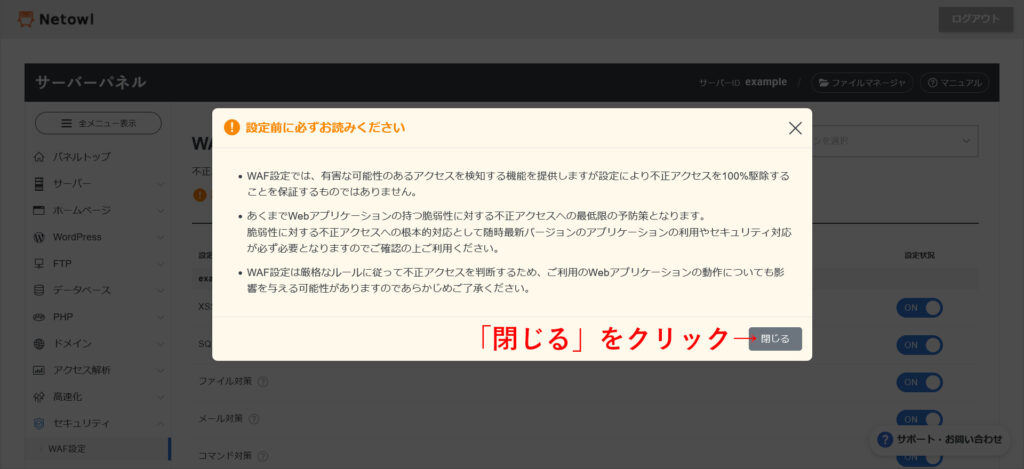Toggle the ON switch in the SQL row
The image size is (1024, 469).
click(920, 346)
